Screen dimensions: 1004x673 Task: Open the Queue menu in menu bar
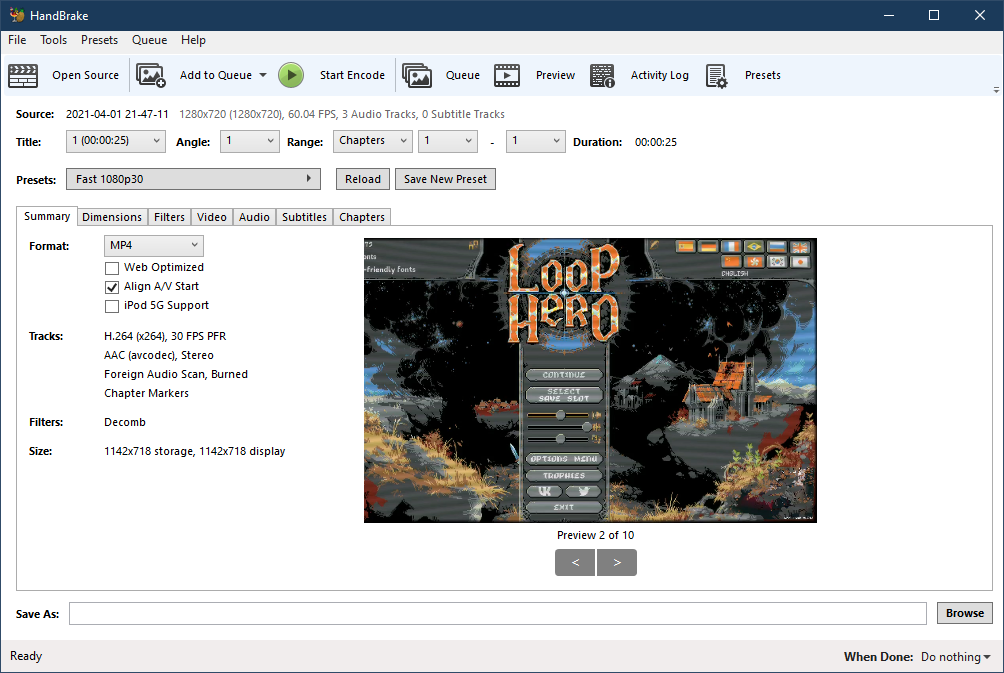(149, 40)
